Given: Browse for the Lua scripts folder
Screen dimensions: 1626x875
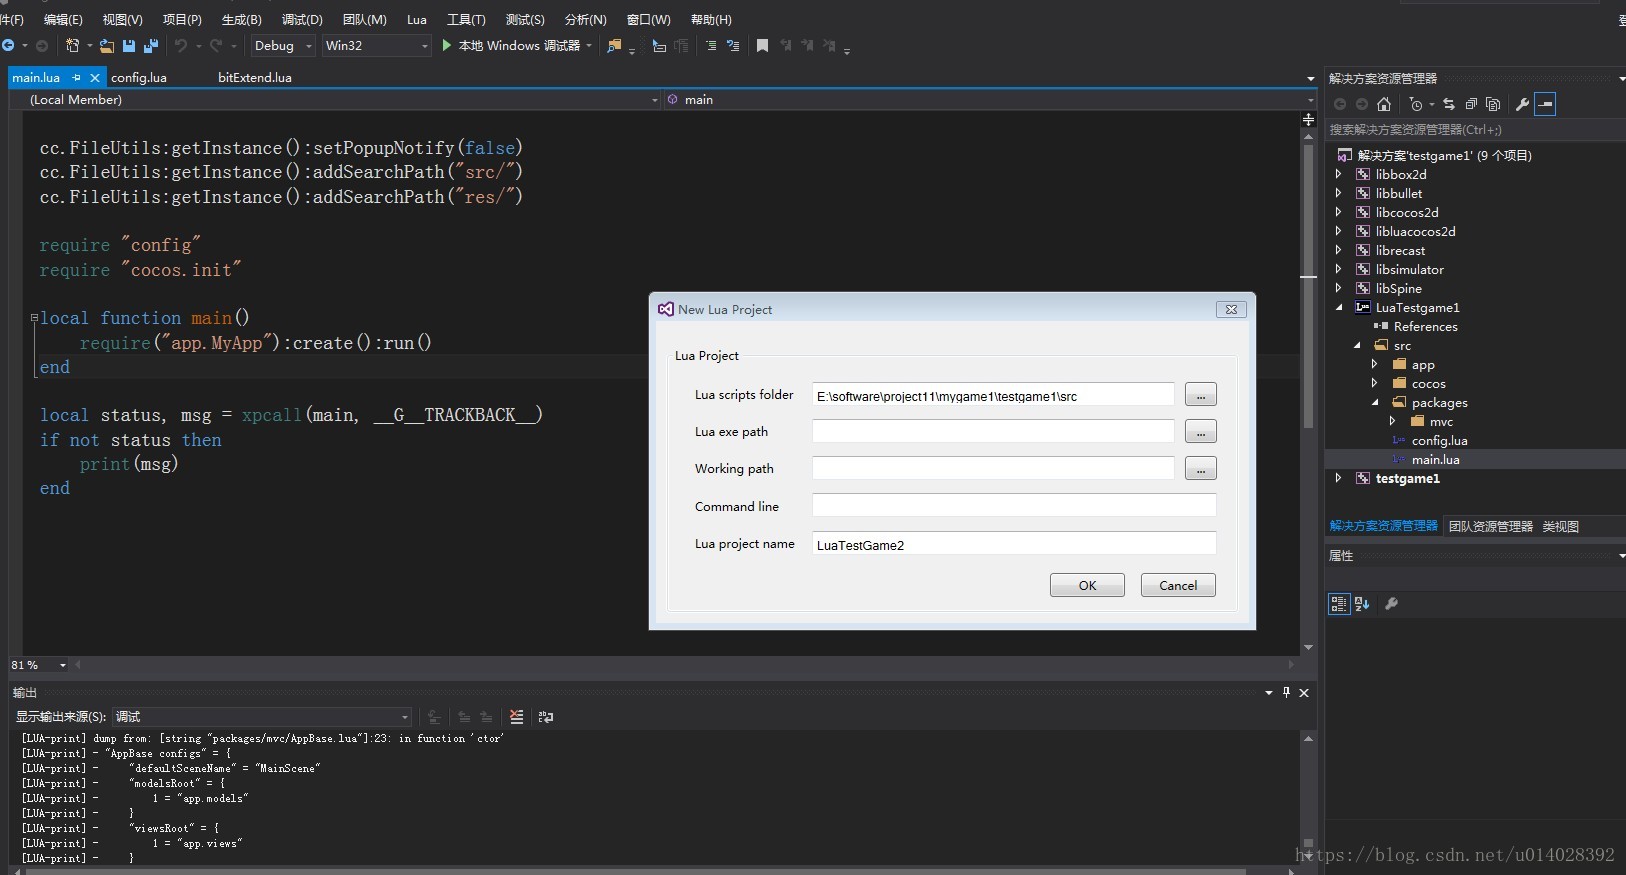Looking at the screenshot, I should 1200,395.
